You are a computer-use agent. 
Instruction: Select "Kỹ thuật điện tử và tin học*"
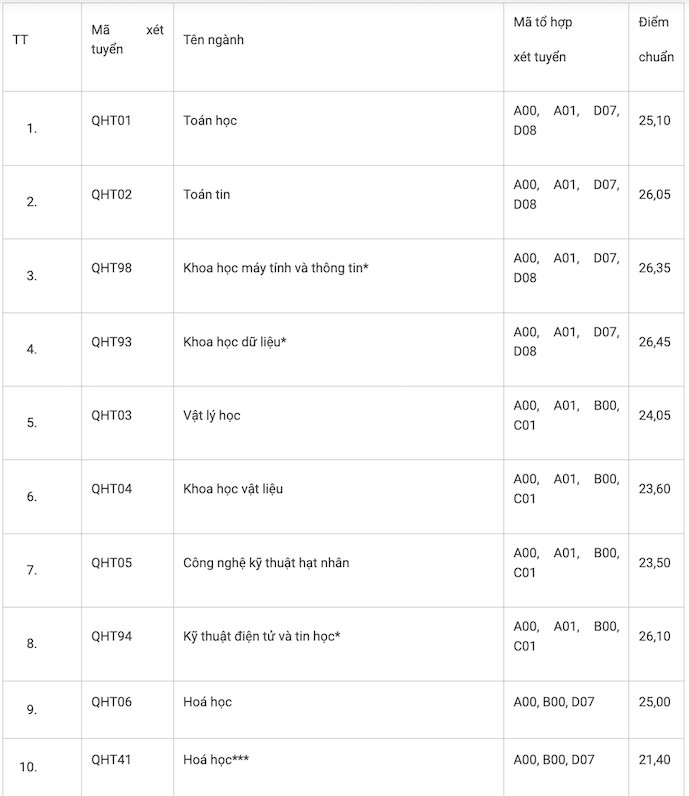pos(262,637)
